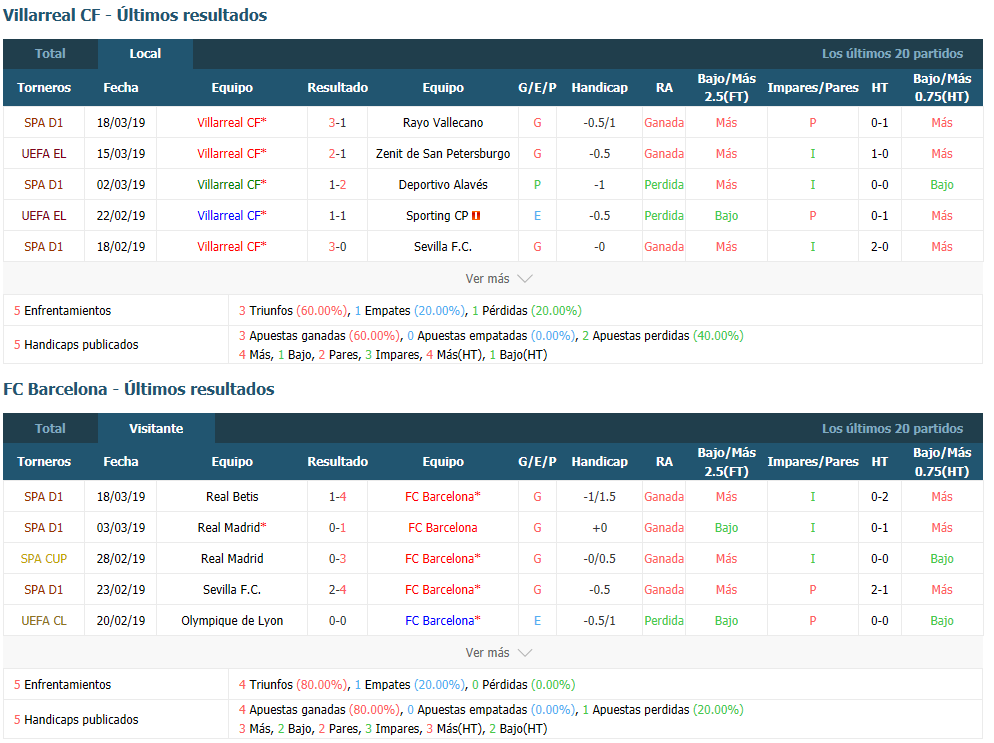Click the +0 handicap in the 03/03/19 row
This screenshot has width=994, height=743.
tap(599, 527)
